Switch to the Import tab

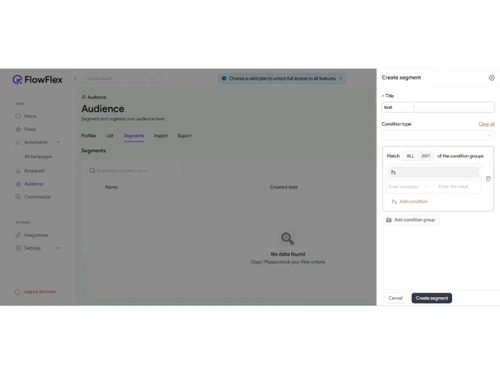click(161, 136)
